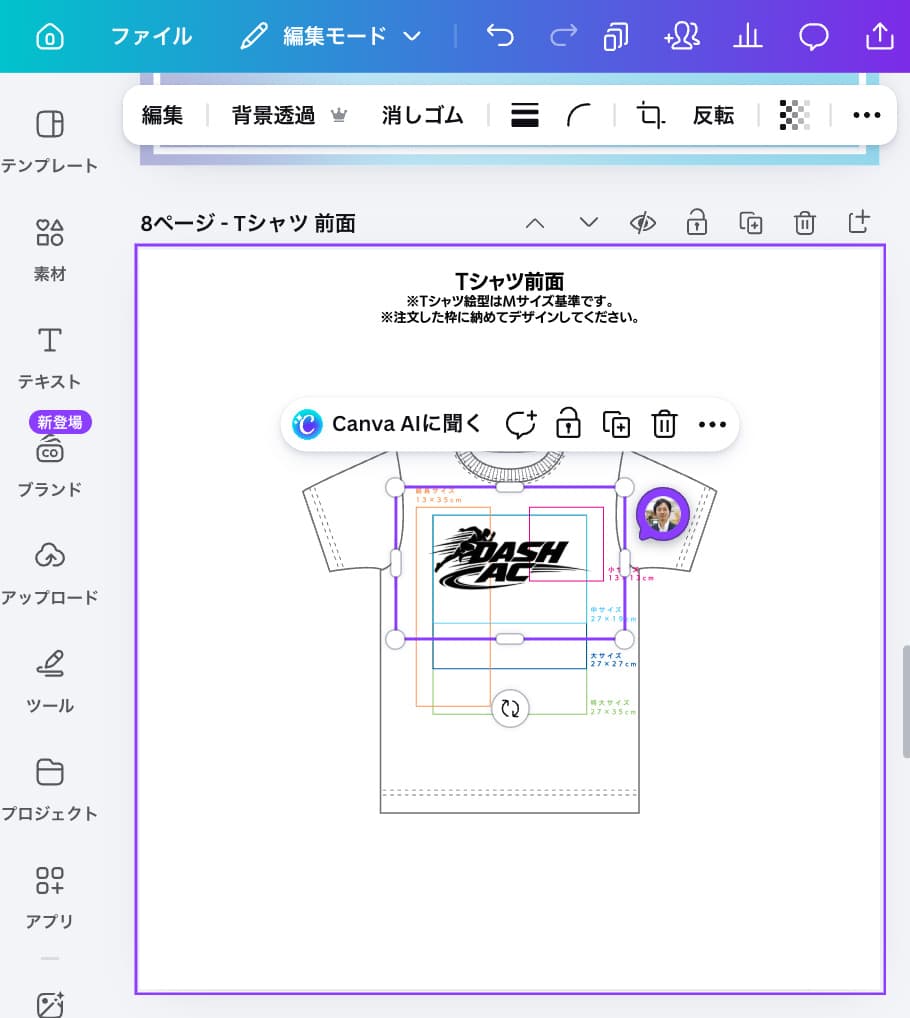
Task: Open comments speech bubble in header
Action: click(x=813, y=36)
